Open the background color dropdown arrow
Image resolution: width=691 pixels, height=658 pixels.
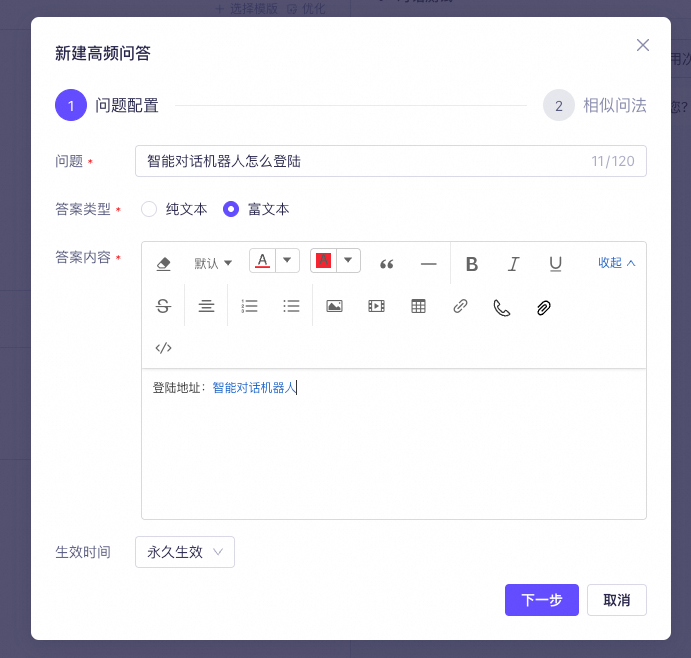348,260
